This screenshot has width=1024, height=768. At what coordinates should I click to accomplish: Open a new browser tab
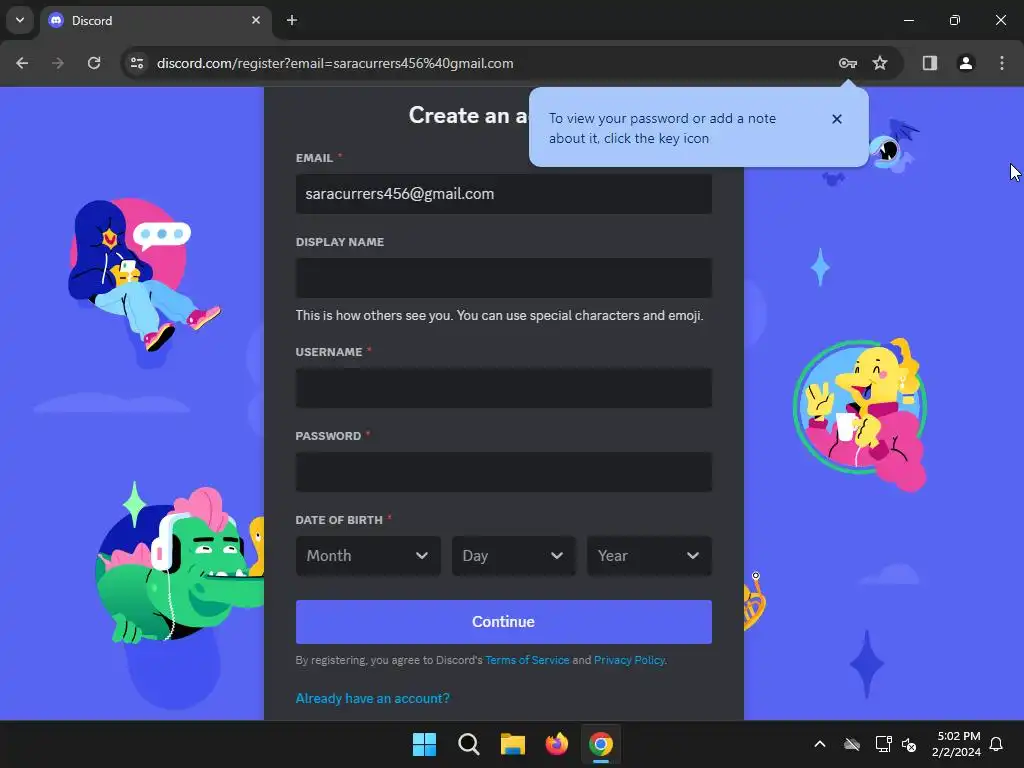pos(292,20)
